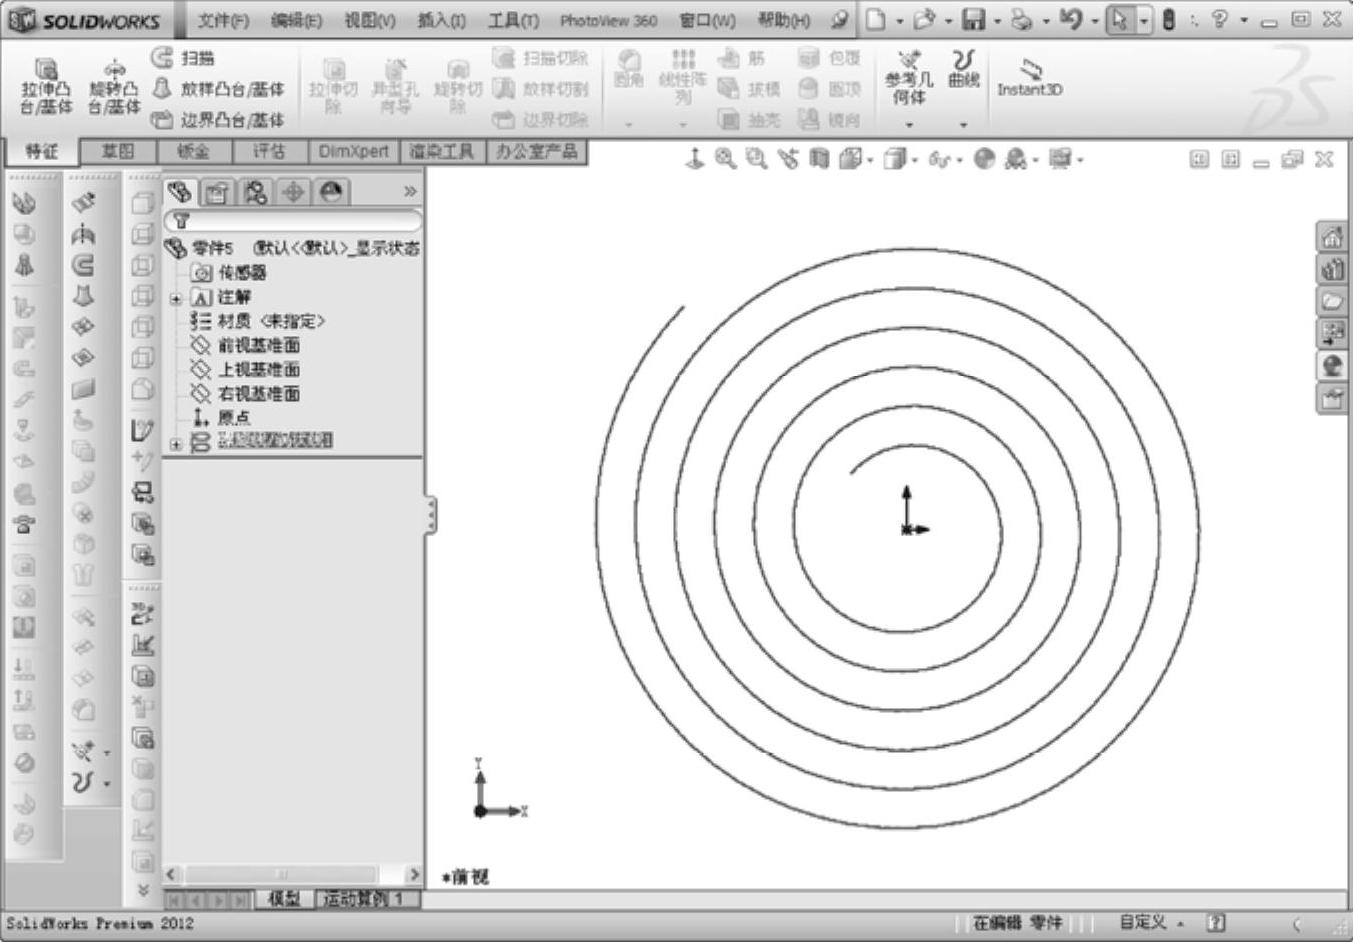Choose 边界凸台/基体 boundary boss command

click(x=218, y=120)
